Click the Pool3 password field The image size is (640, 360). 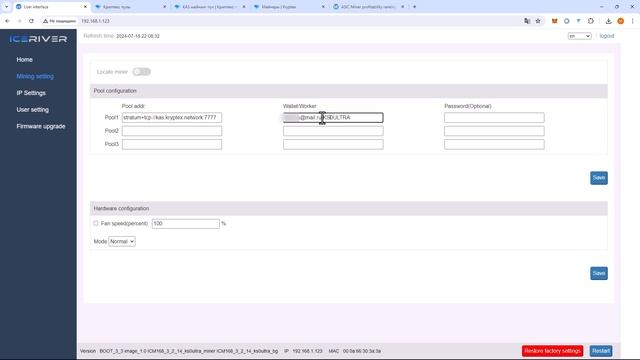pyautogui.click(x=494, y=144)
